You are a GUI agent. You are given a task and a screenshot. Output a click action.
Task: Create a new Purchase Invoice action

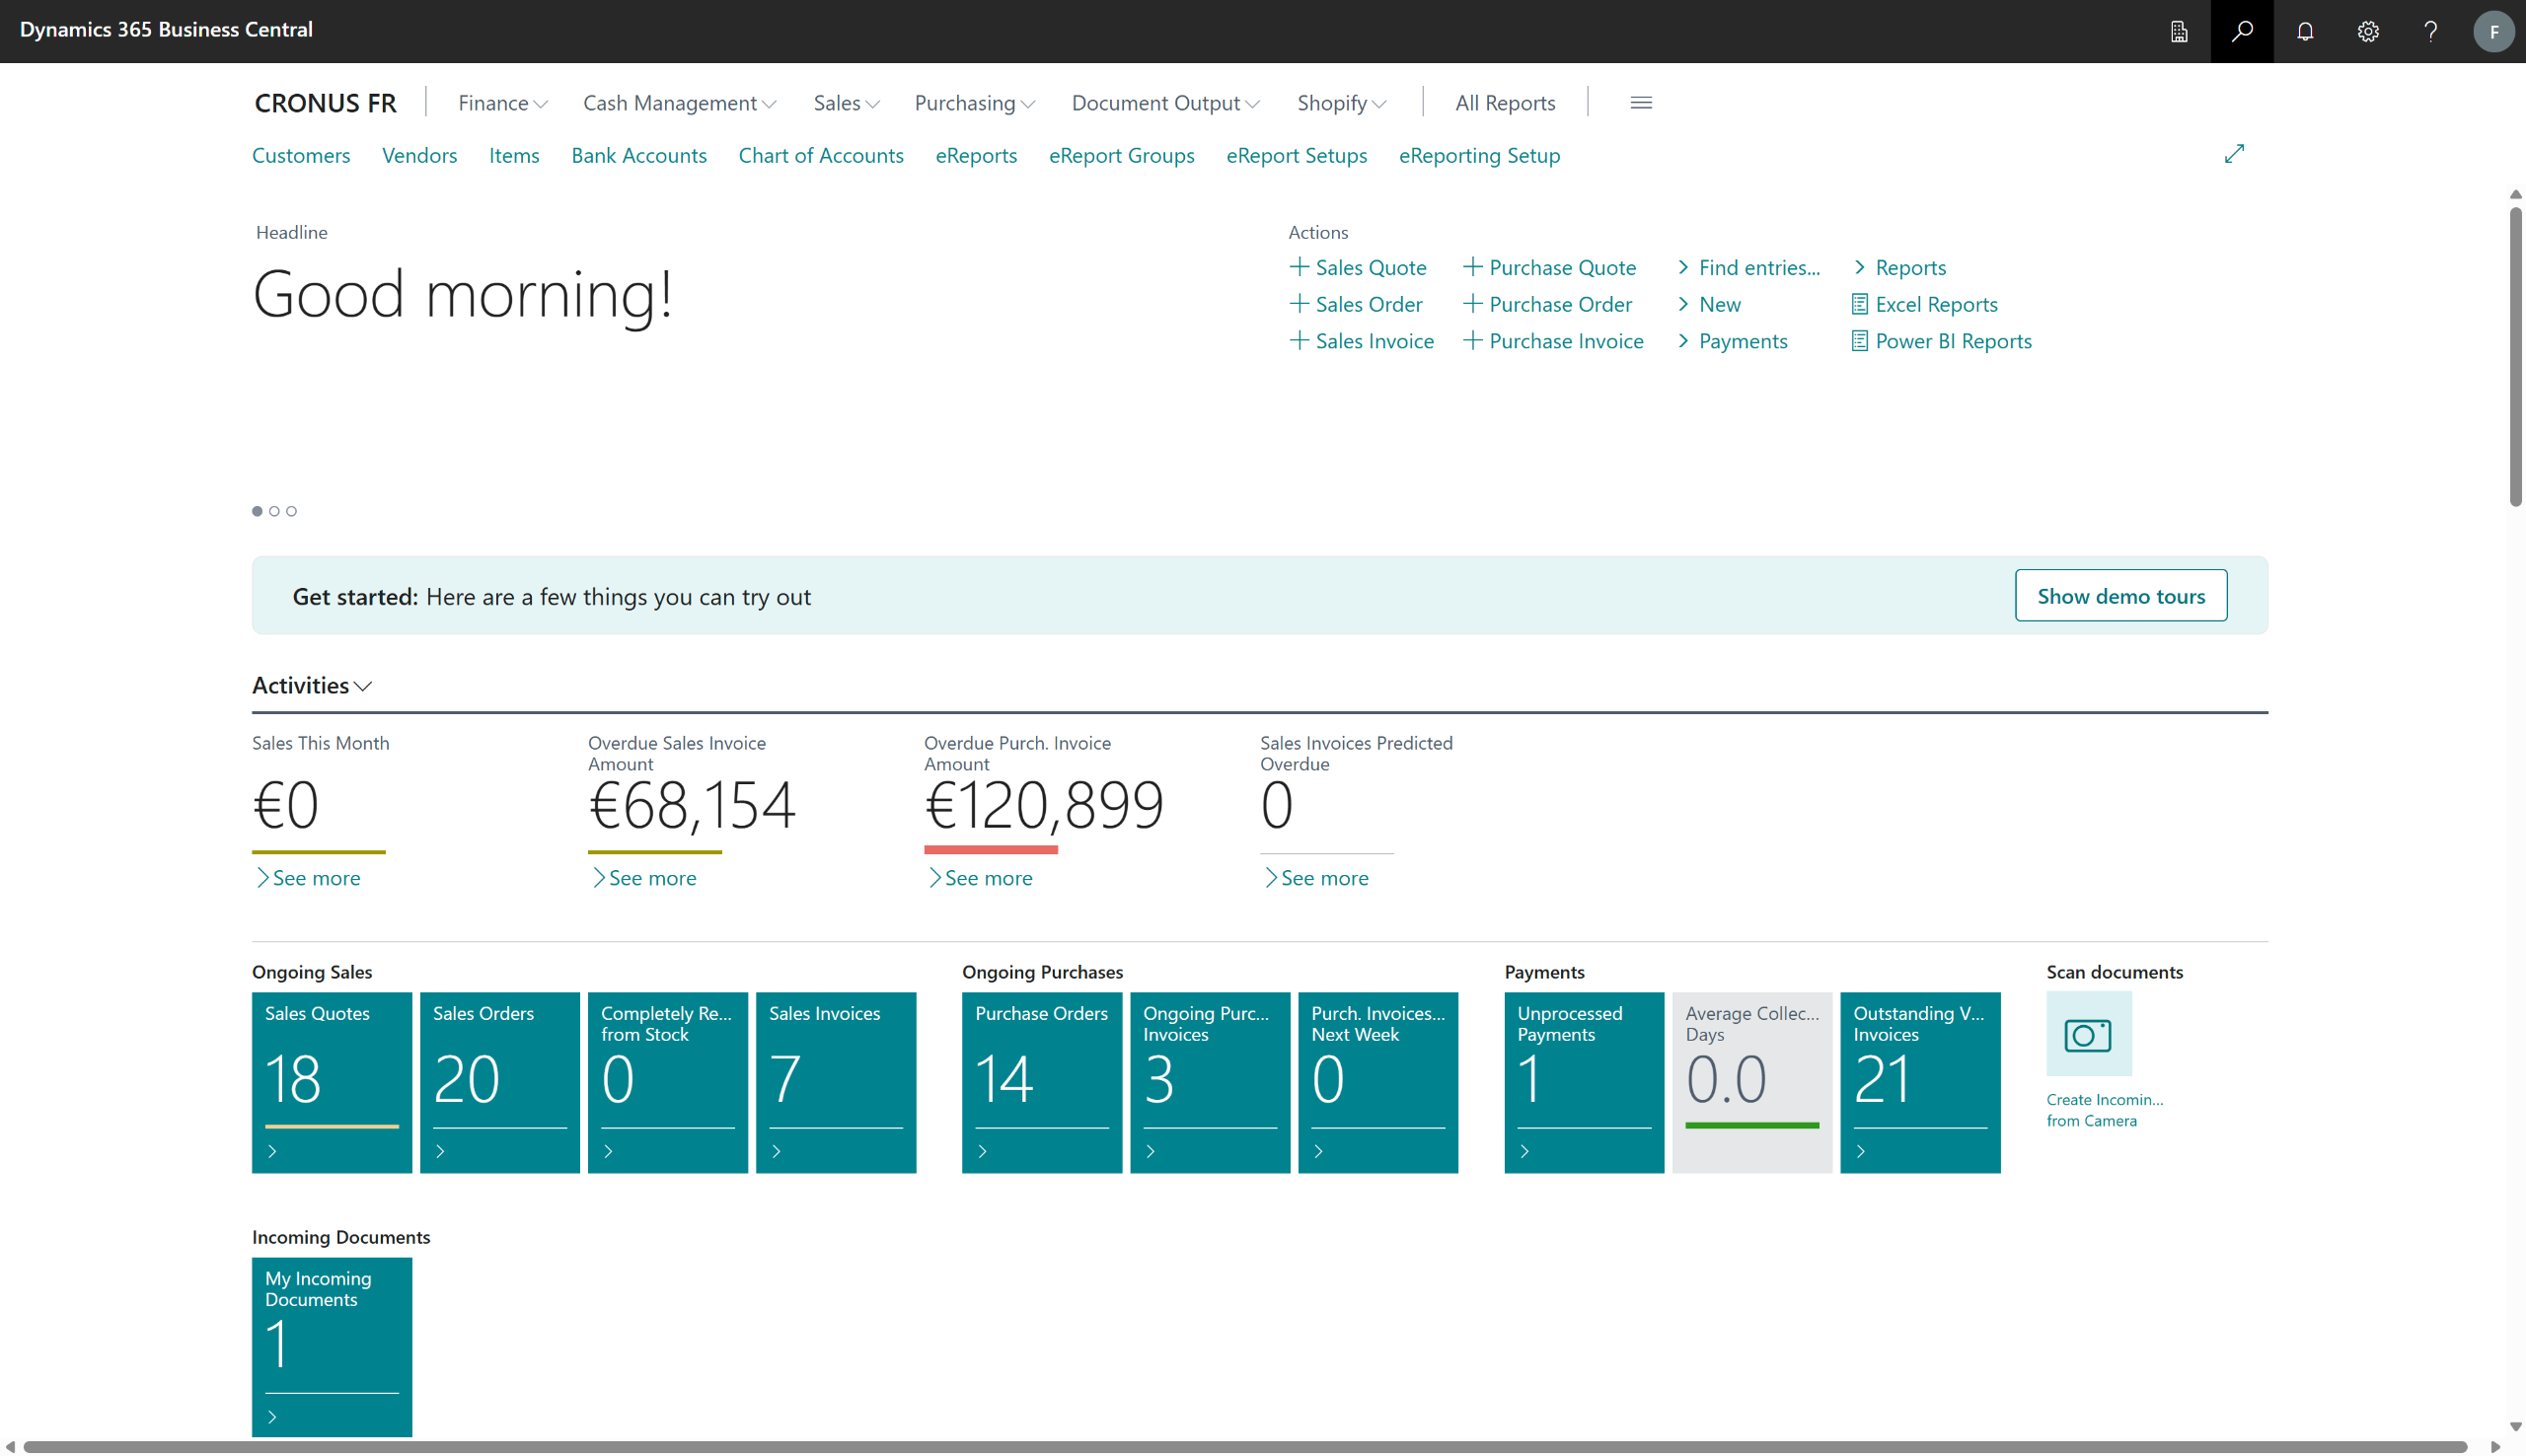tap(1553, 341)
